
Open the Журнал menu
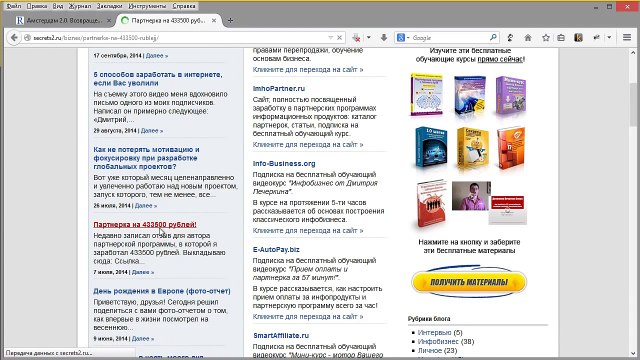tap(80, 6)
